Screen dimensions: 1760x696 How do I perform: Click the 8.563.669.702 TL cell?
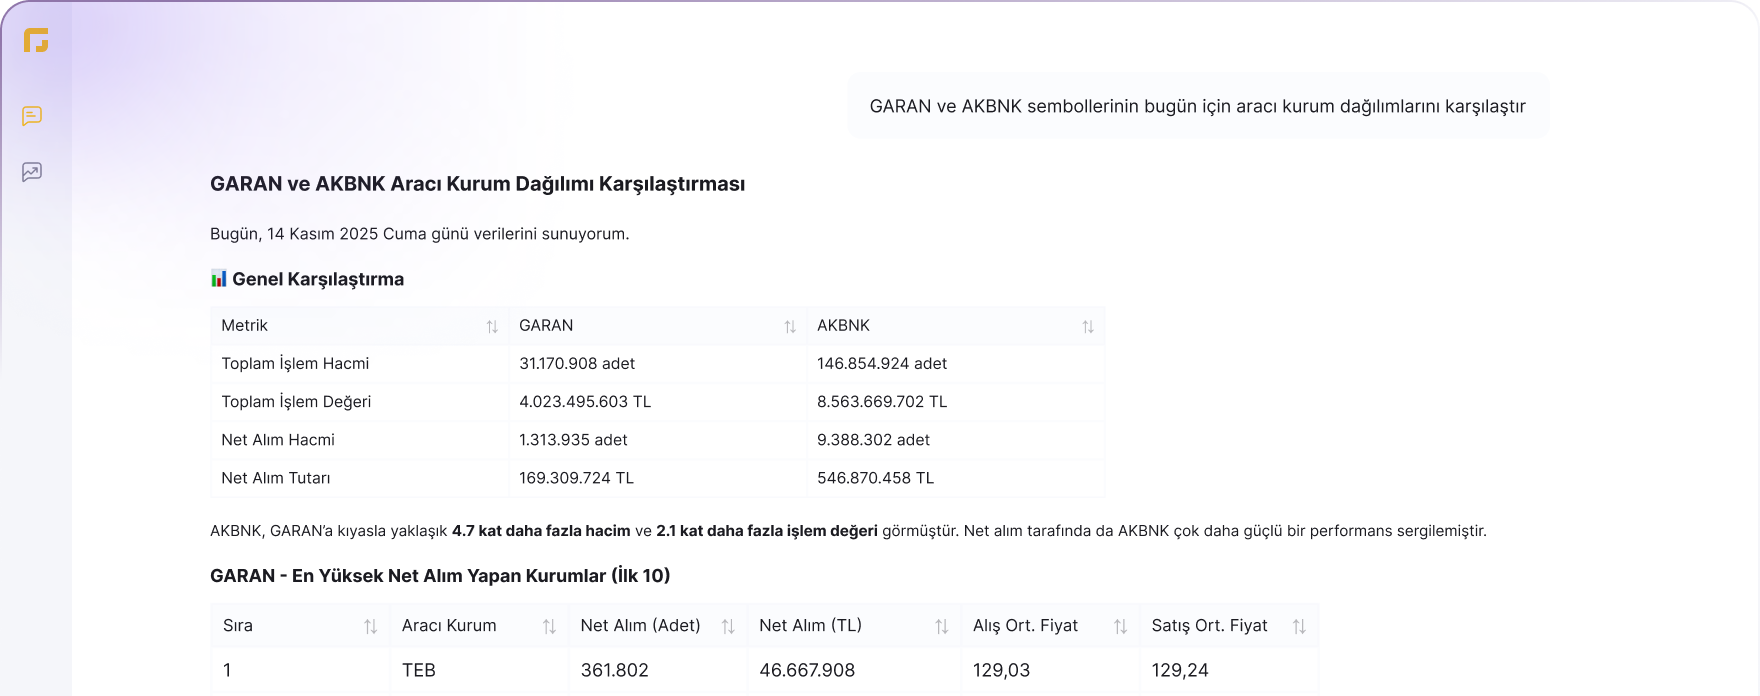[x=882, y=402]
